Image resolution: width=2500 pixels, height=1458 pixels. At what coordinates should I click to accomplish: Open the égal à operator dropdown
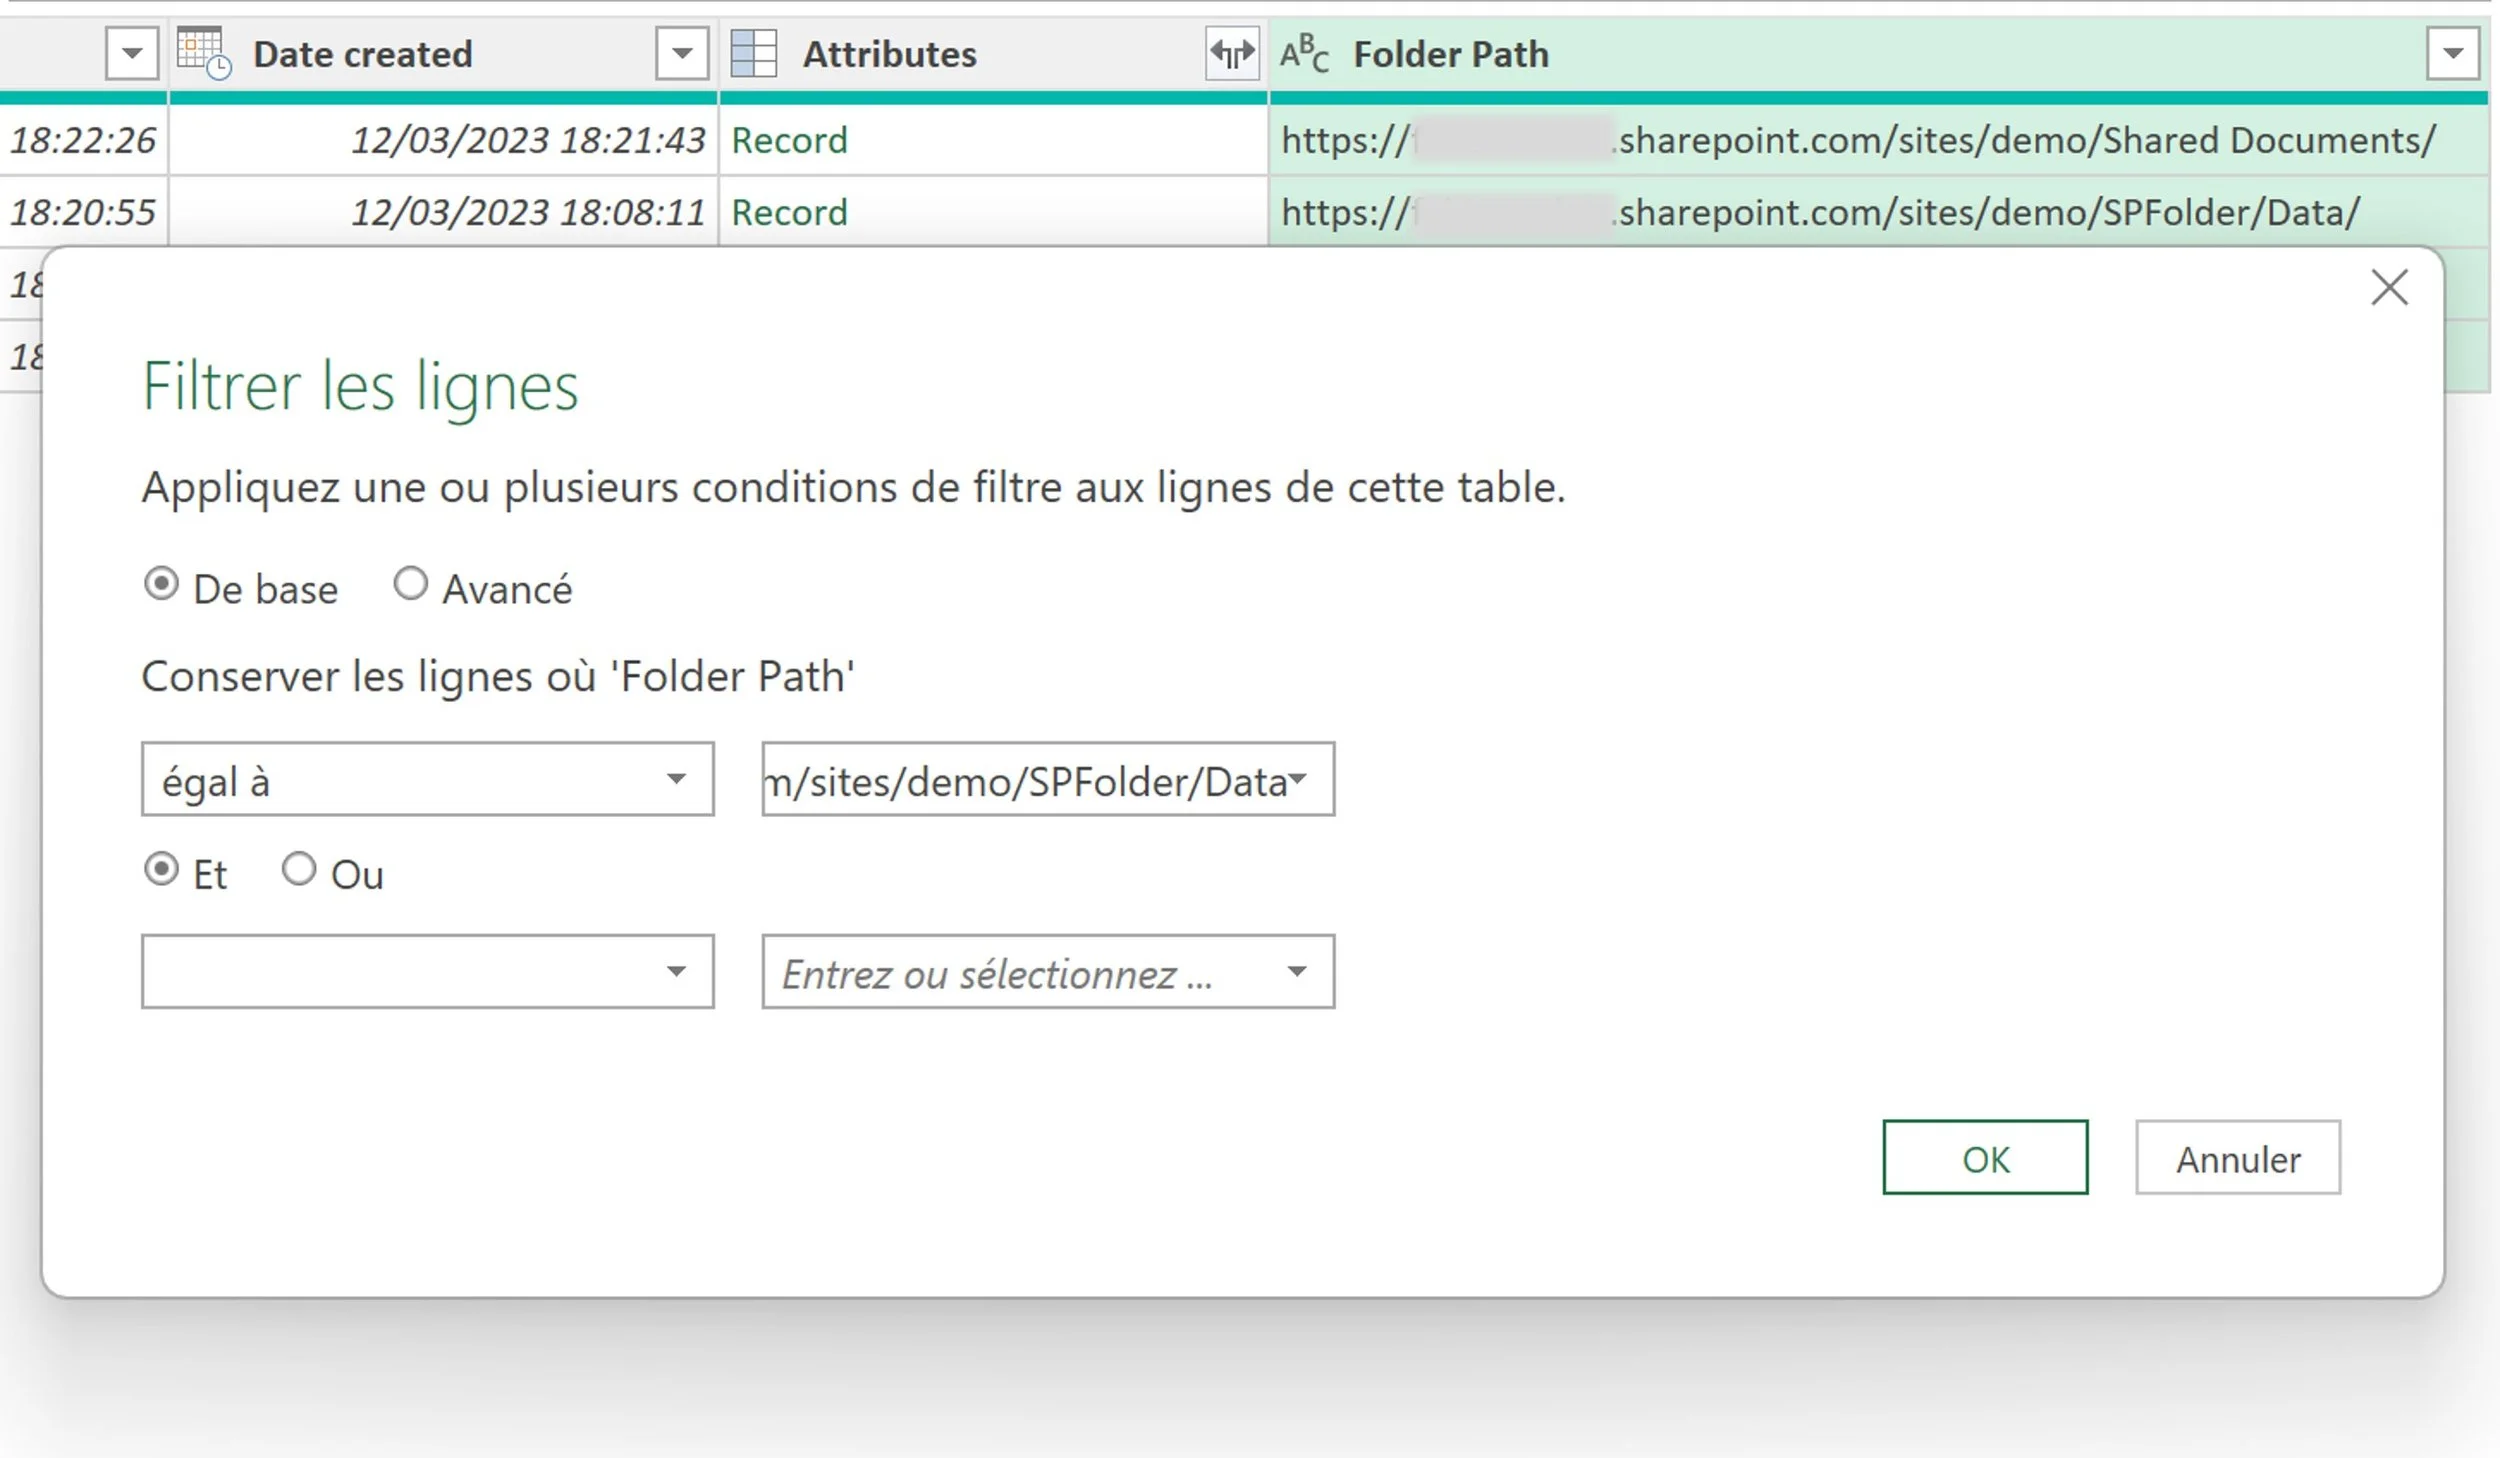pyautogui.click(x=427, y=780)
